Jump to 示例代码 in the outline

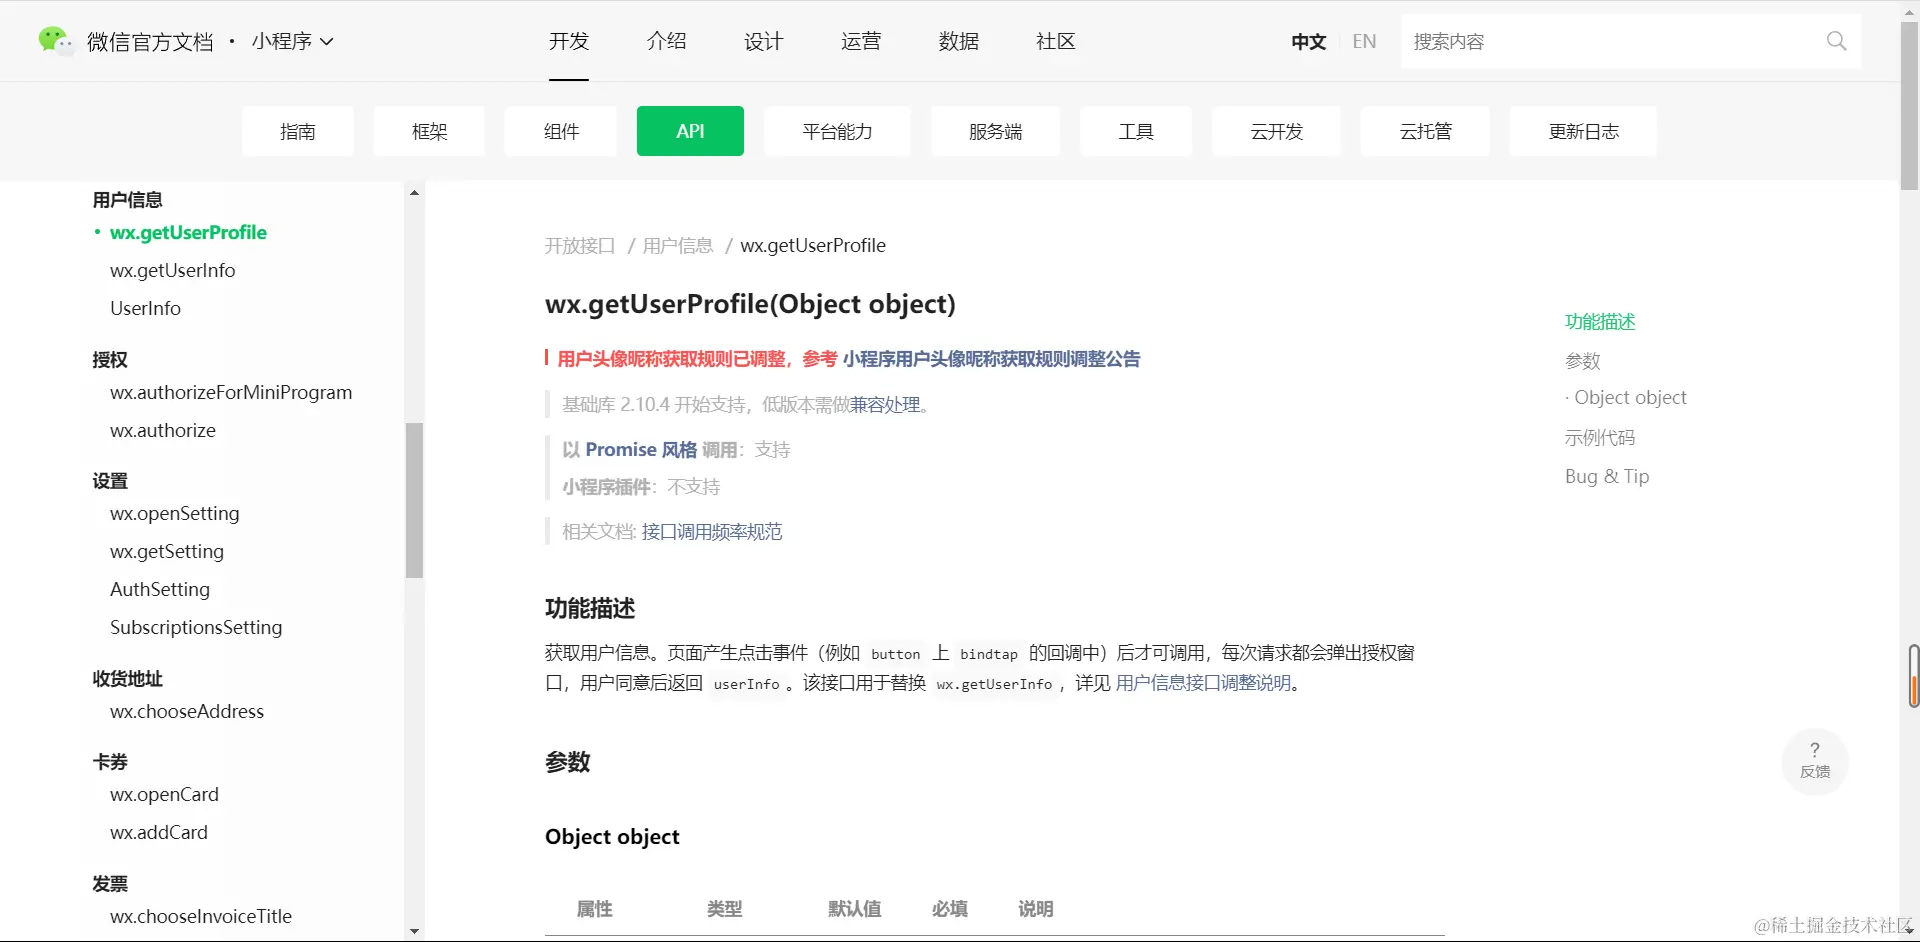pyautogui.click(x=1600, y=437)
